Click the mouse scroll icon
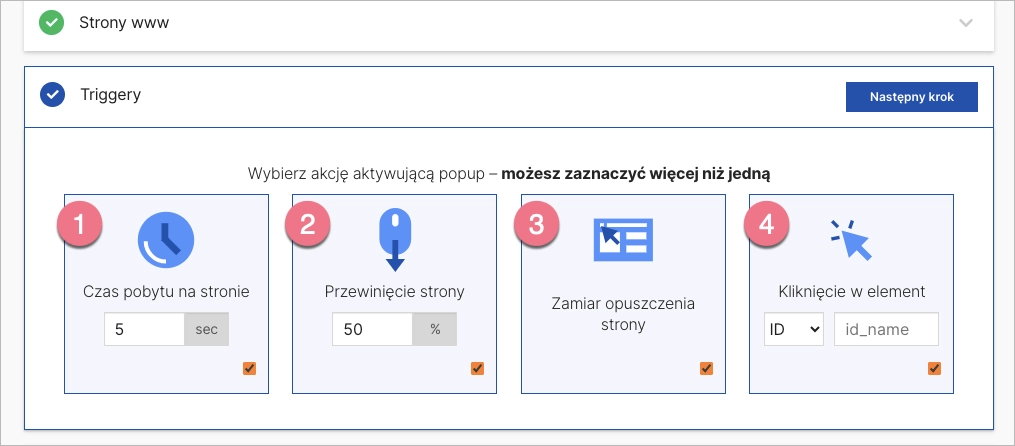The image size is (1015, 446). coord(395,240)
